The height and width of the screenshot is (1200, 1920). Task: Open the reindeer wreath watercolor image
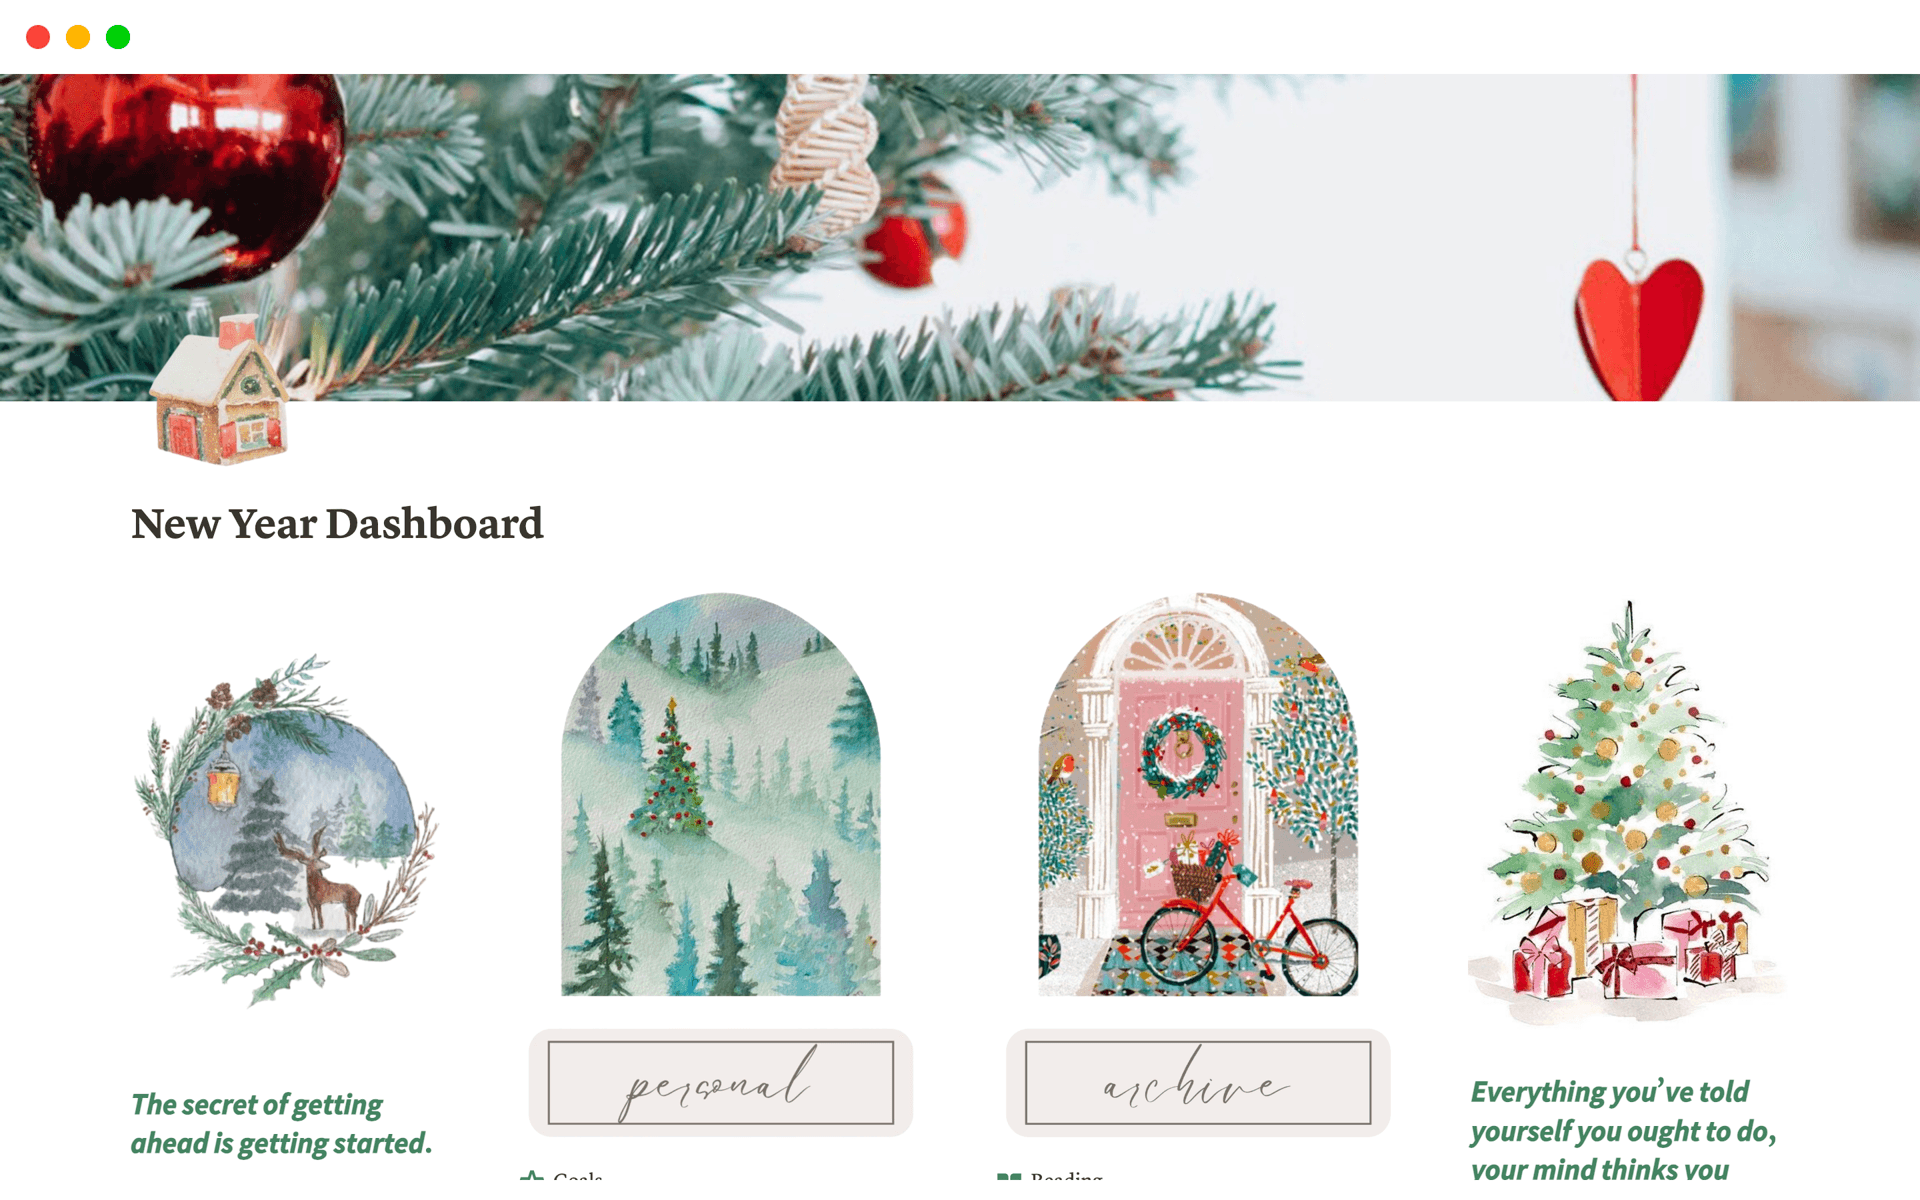285,830
